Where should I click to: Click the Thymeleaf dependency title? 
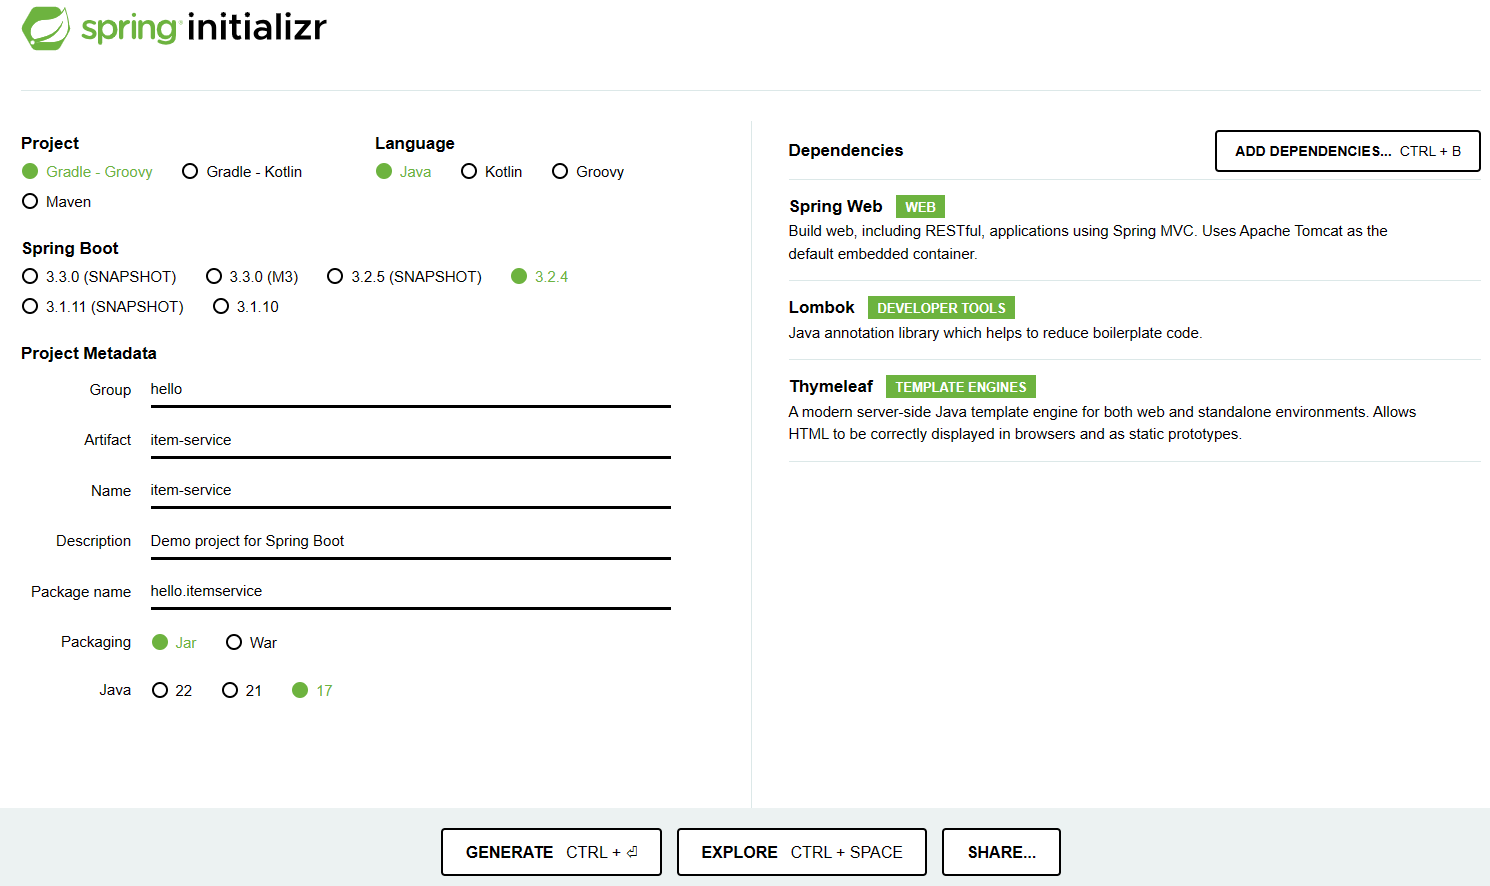click(831, 387)
